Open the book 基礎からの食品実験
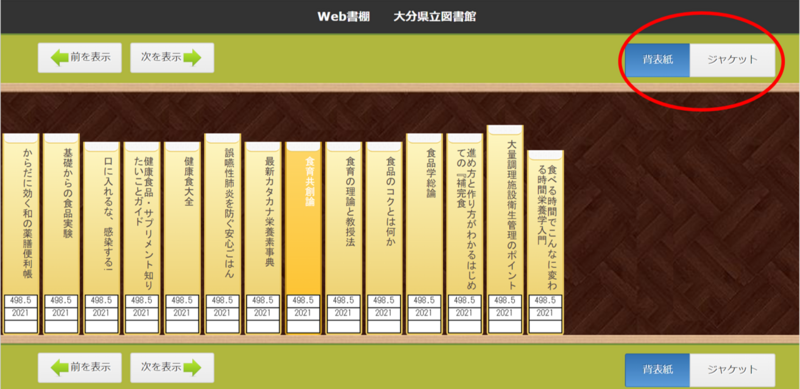This screenshot has height=389, width=800. pos(61,234)
